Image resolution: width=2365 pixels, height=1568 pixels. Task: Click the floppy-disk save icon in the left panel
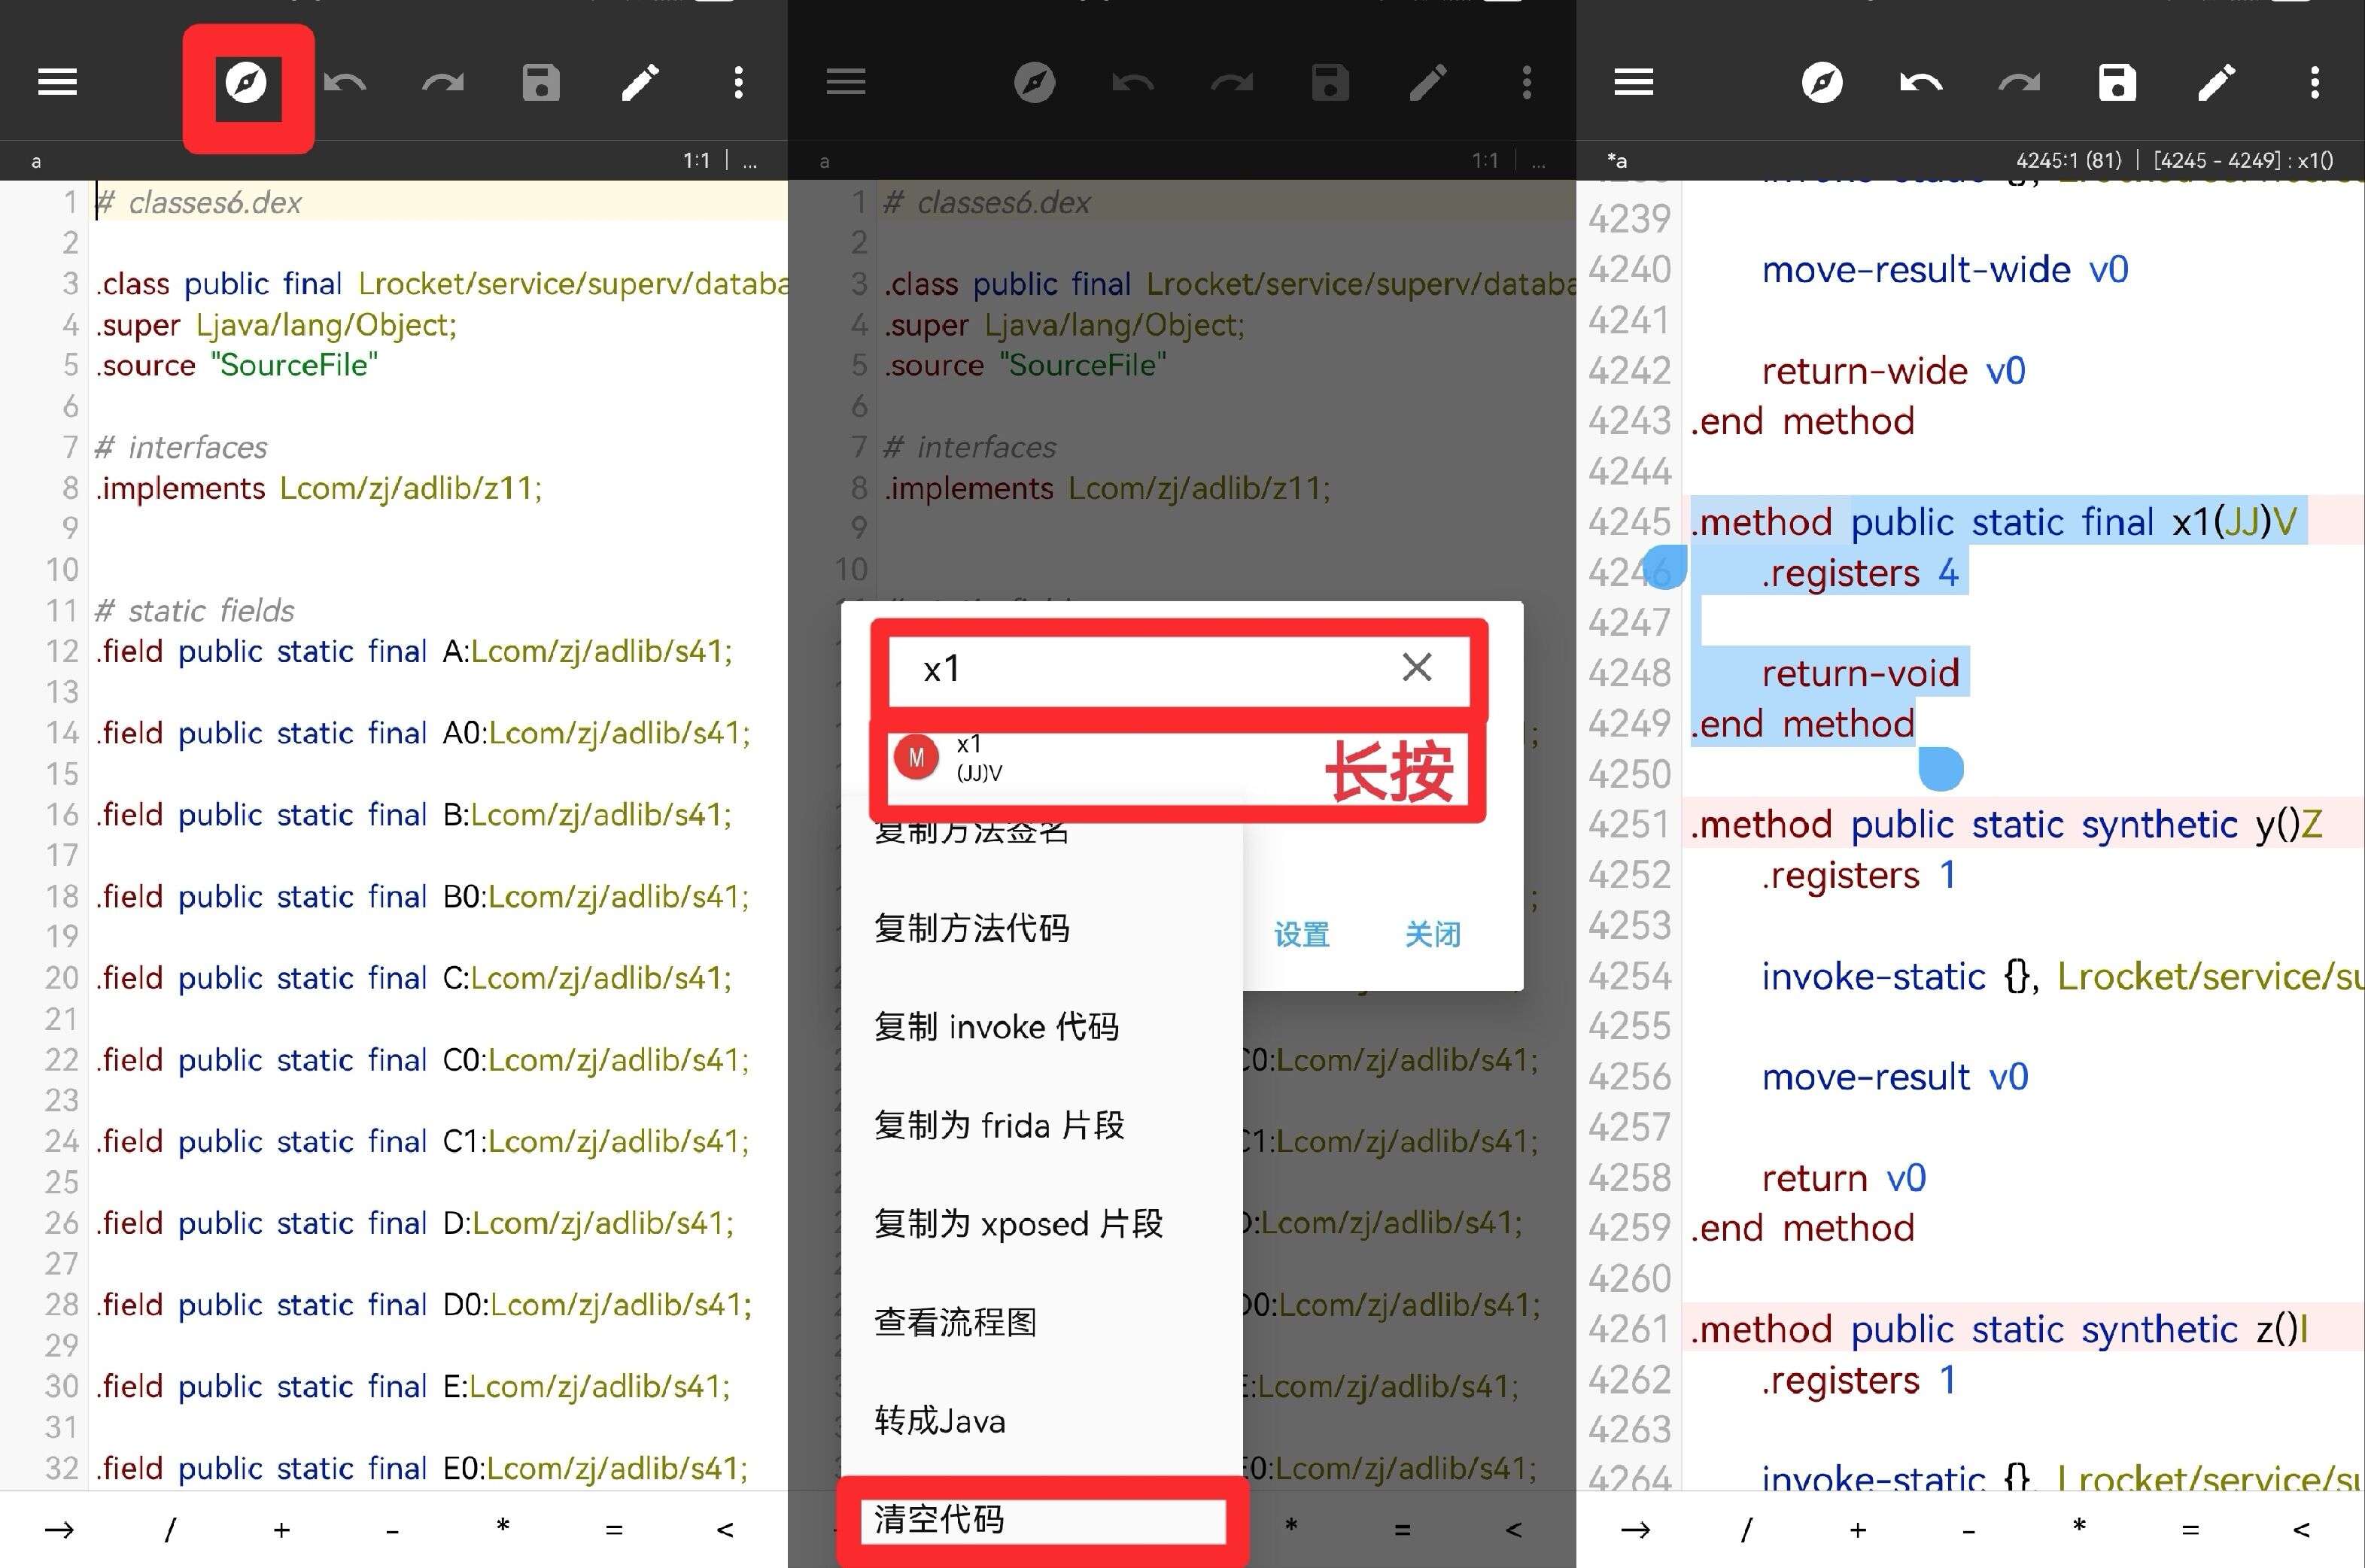pos(541,82)
